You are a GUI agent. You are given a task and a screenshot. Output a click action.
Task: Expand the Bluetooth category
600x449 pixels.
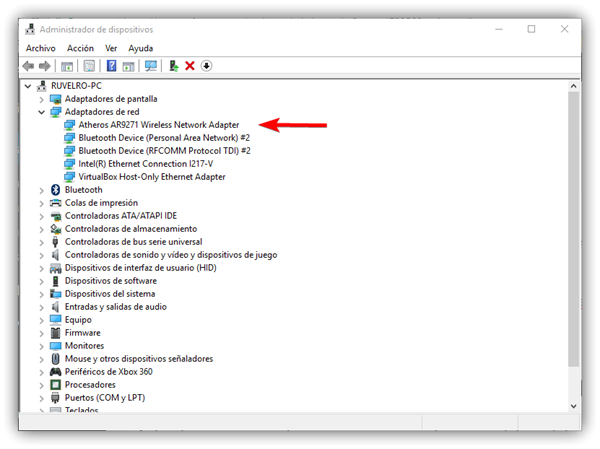click(x=41, y=190)
